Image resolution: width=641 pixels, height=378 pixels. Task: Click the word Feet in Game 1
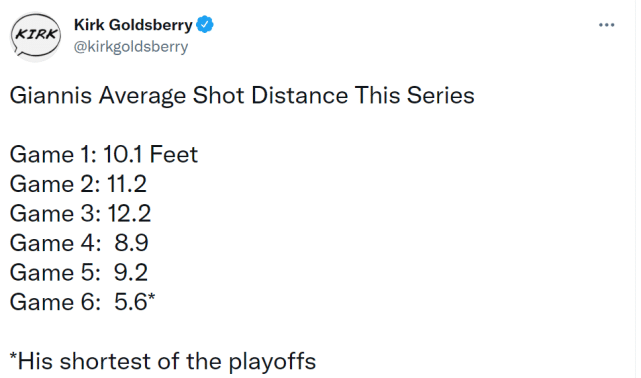coord(174,154)
